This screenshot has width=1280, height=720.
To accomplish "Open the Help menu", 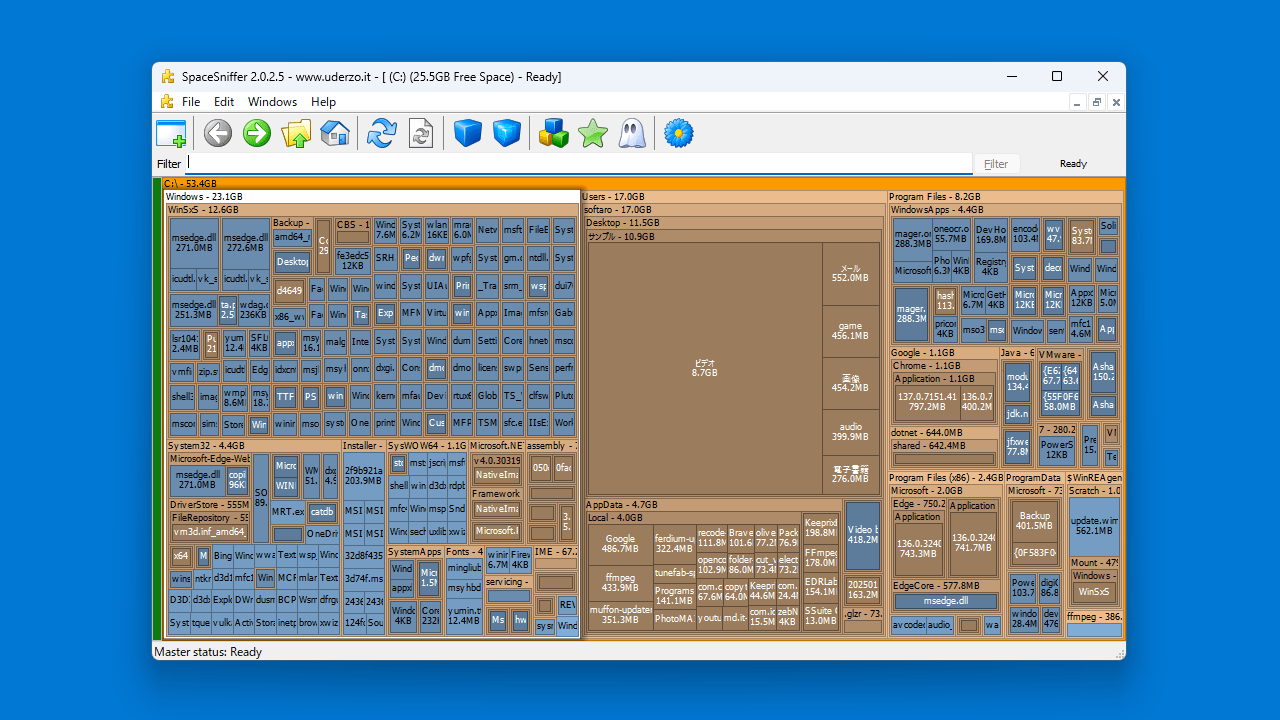I will (323, 102).
